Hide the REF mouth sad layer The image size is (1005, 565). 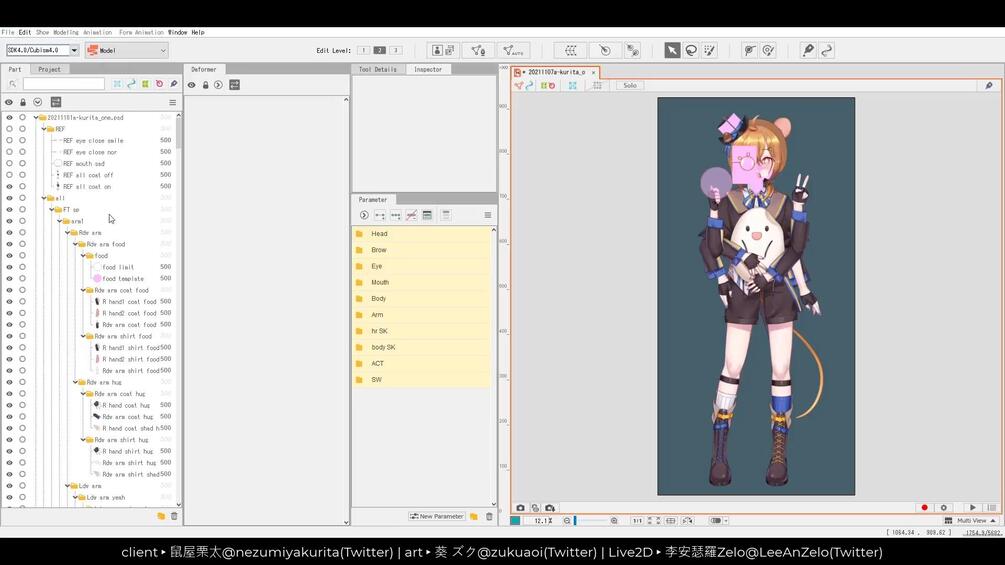[9, 163]
